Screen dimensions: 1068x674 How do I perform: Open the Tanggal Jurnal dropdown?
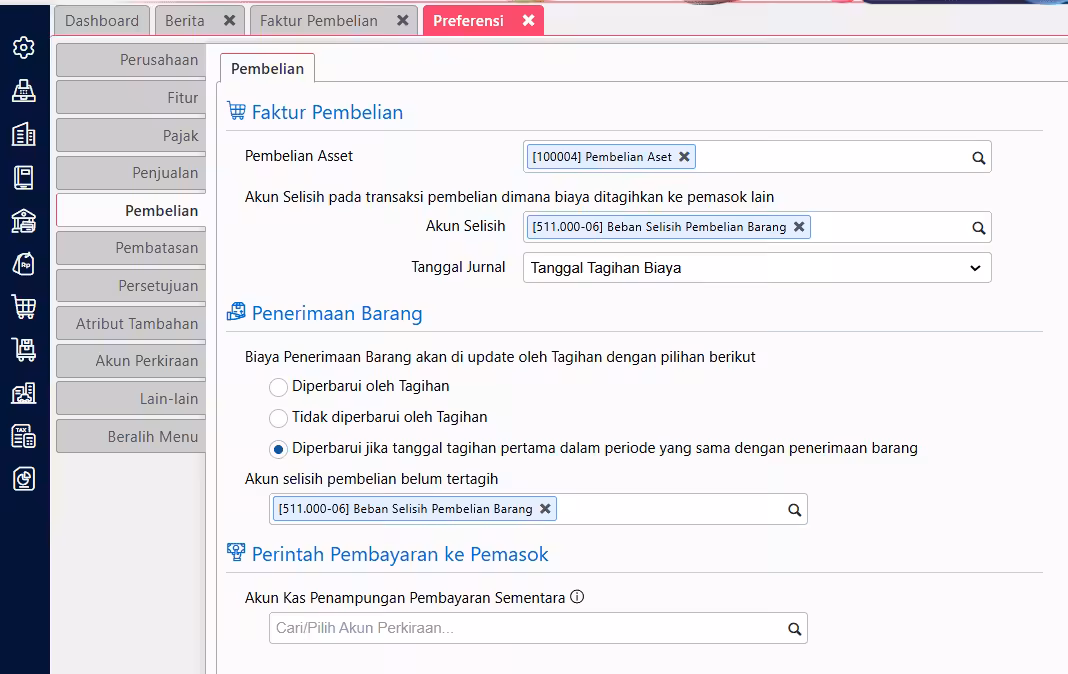(x=757, y=268)
